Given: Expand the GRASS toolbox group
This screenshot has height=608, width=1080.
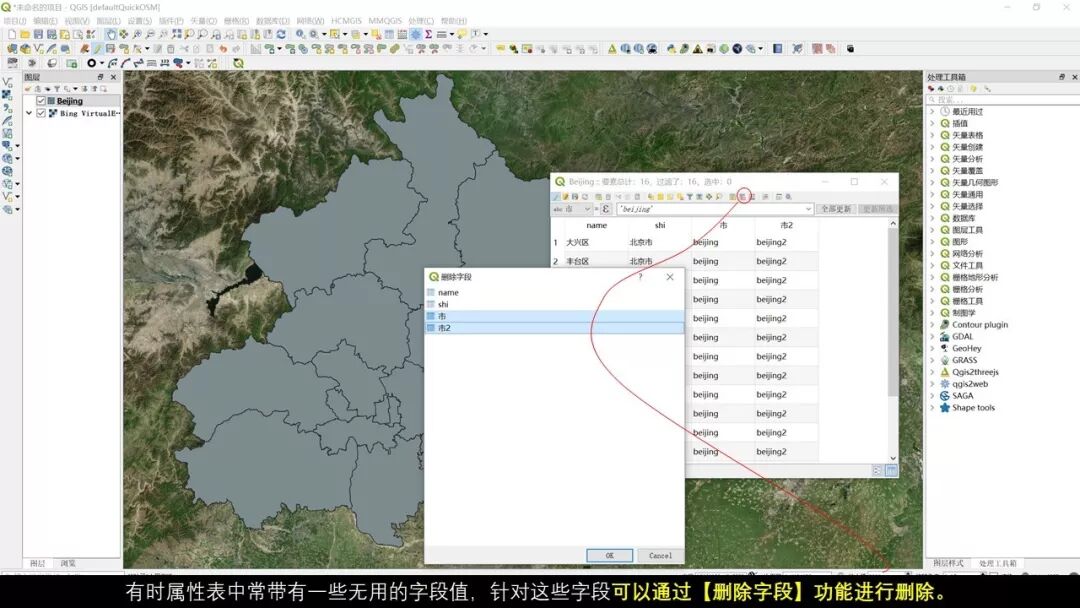Looking at the screenshot, I should (x=932, y=360).
